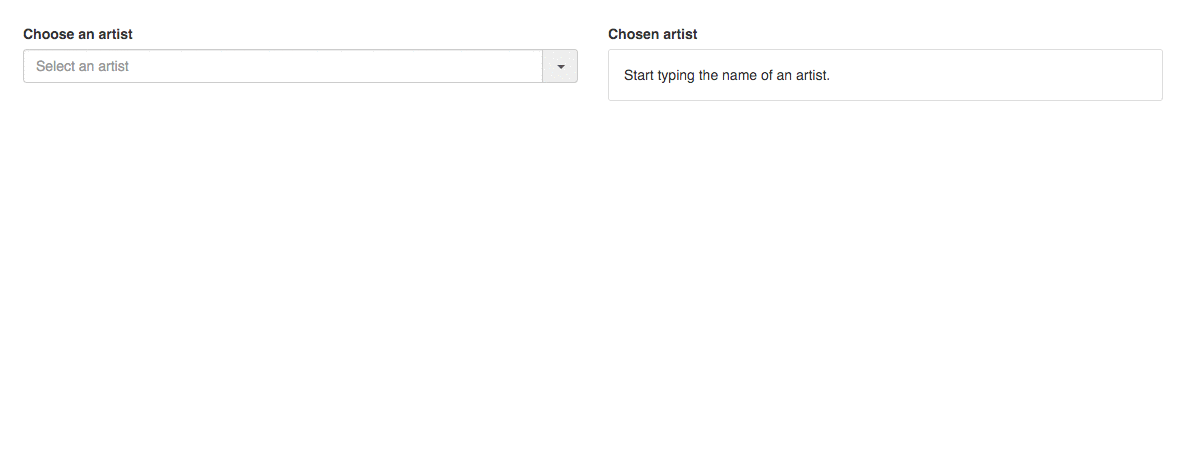Viewport: 1188px width, 458px height.
Task: Expand the Select an artist combo box list
Action: [x=560, y=67]
